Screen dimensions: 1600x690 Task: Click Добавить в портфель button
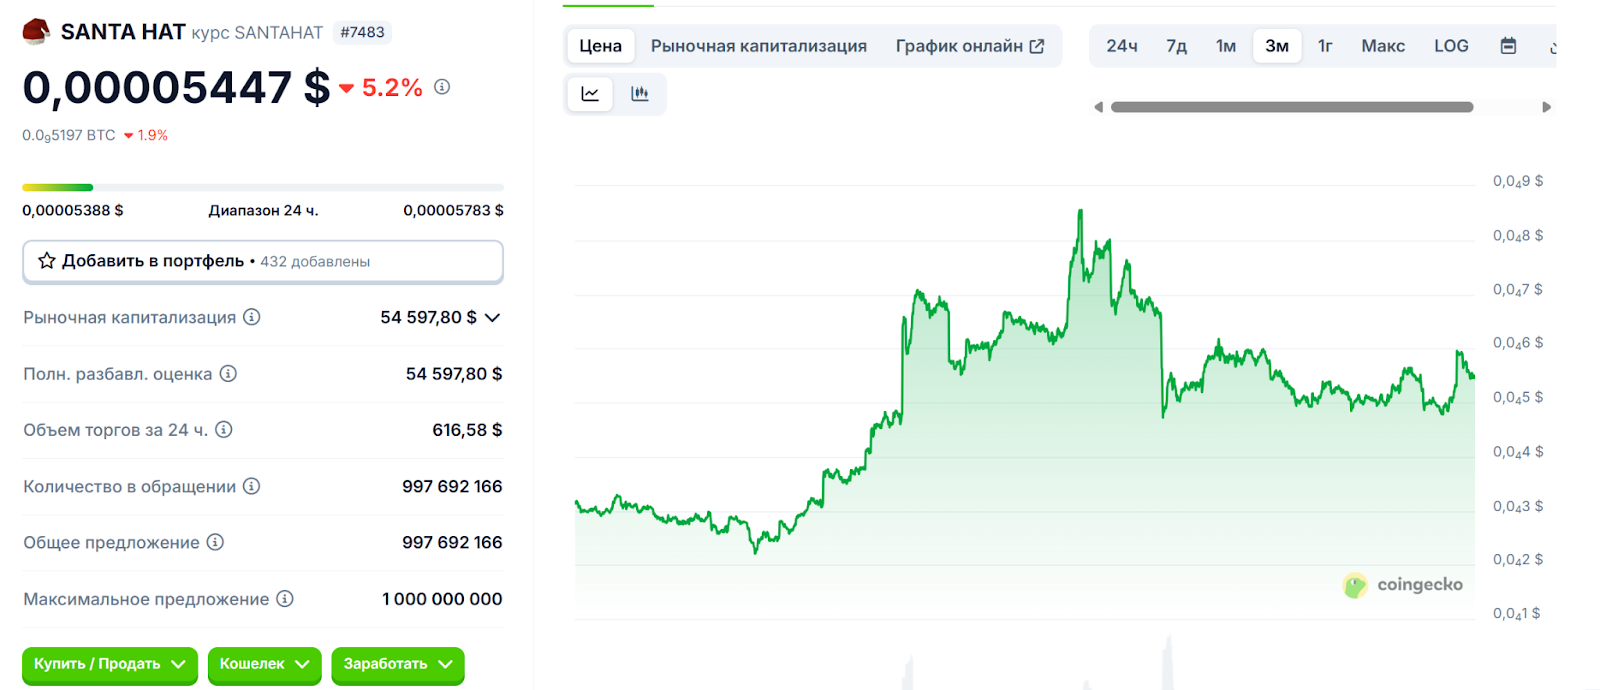pyautogui.click(x=263, y=261)
